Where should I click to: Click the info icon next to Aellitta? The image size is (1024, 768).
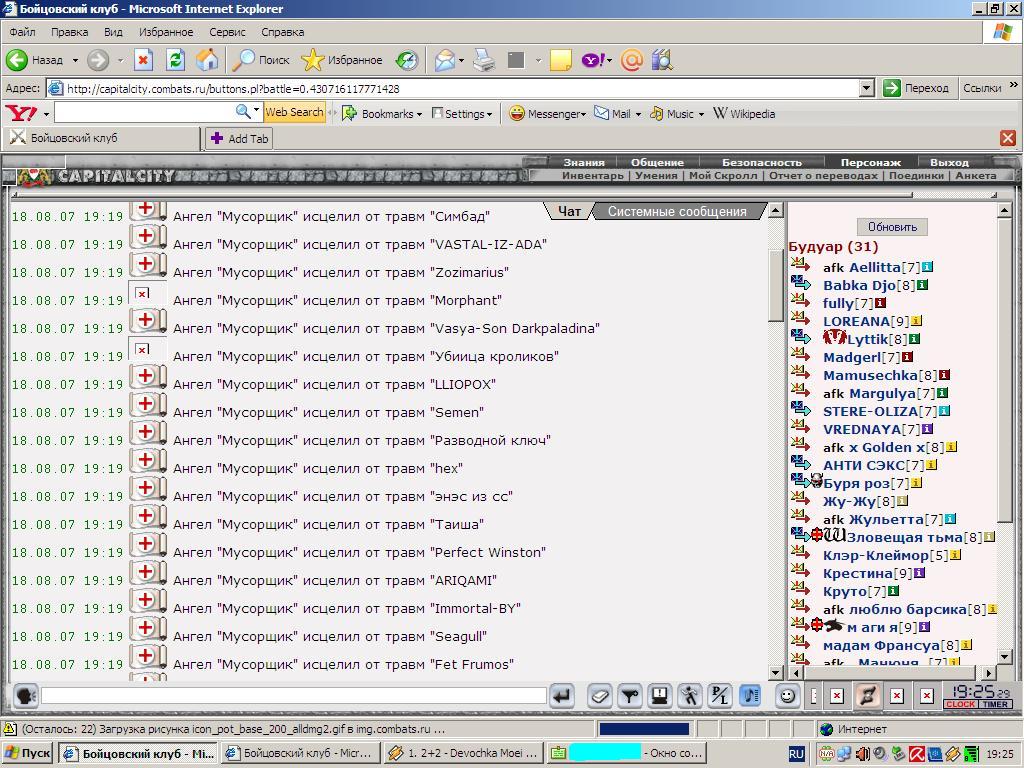[x=927, y=267]
